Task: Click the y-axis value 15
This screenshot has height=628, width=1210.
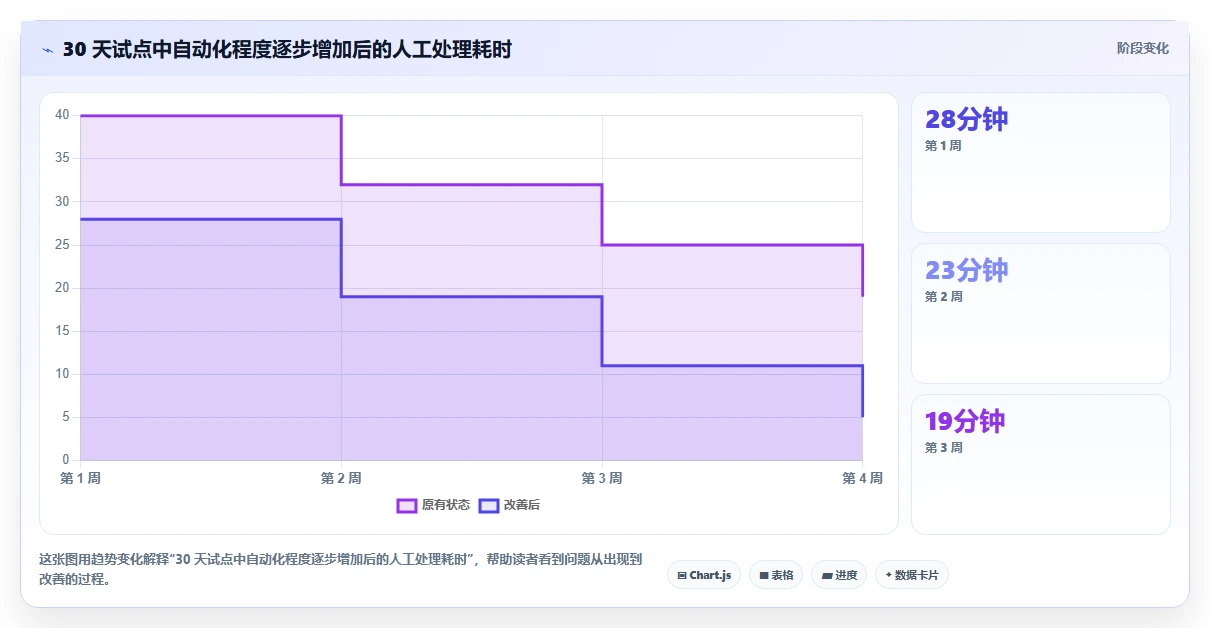Action: 62,331
